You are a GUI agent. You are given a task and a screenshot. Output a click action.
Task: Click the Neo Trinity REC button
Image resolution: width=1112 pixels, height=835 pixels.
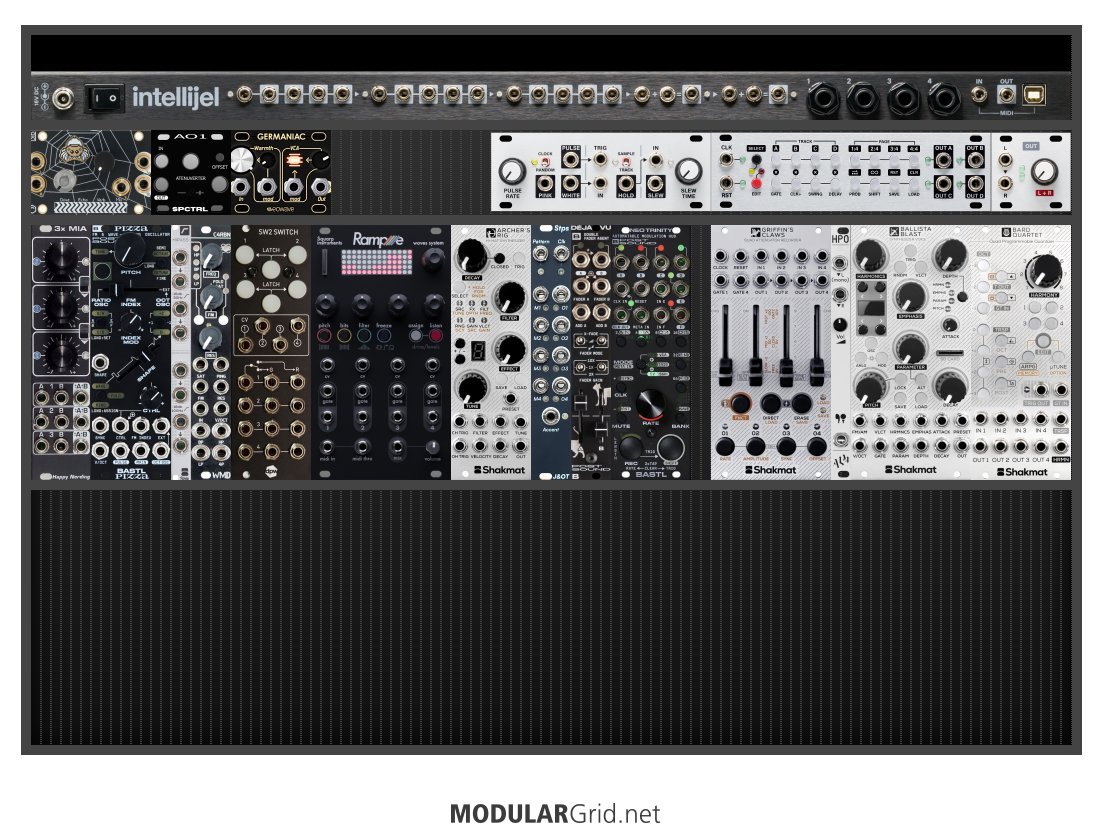click(630, 448)
